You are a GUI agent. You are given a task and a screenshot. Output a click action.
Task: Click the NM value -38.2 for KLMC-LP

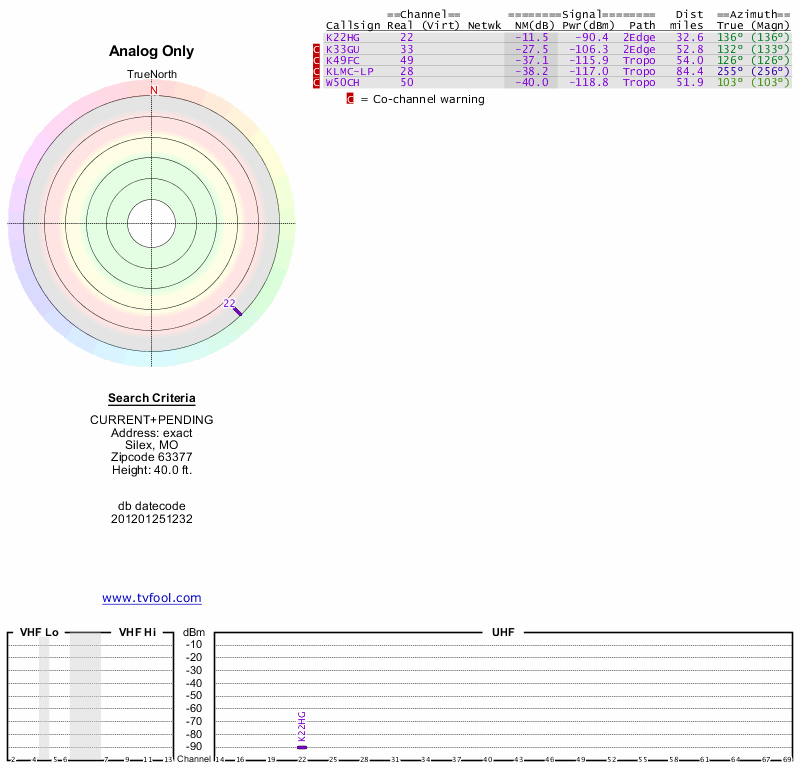click(532, 72)
